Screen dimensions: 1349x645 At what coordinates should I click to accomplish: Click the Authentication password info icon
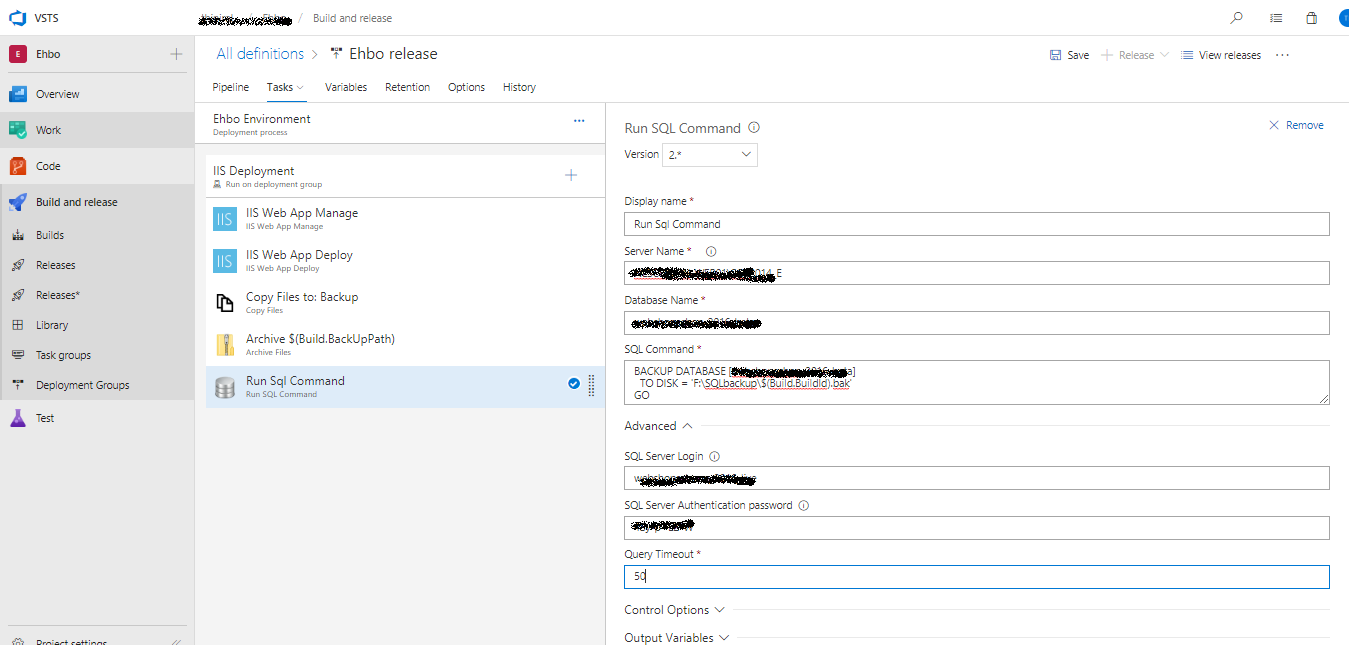pos(803,506)
